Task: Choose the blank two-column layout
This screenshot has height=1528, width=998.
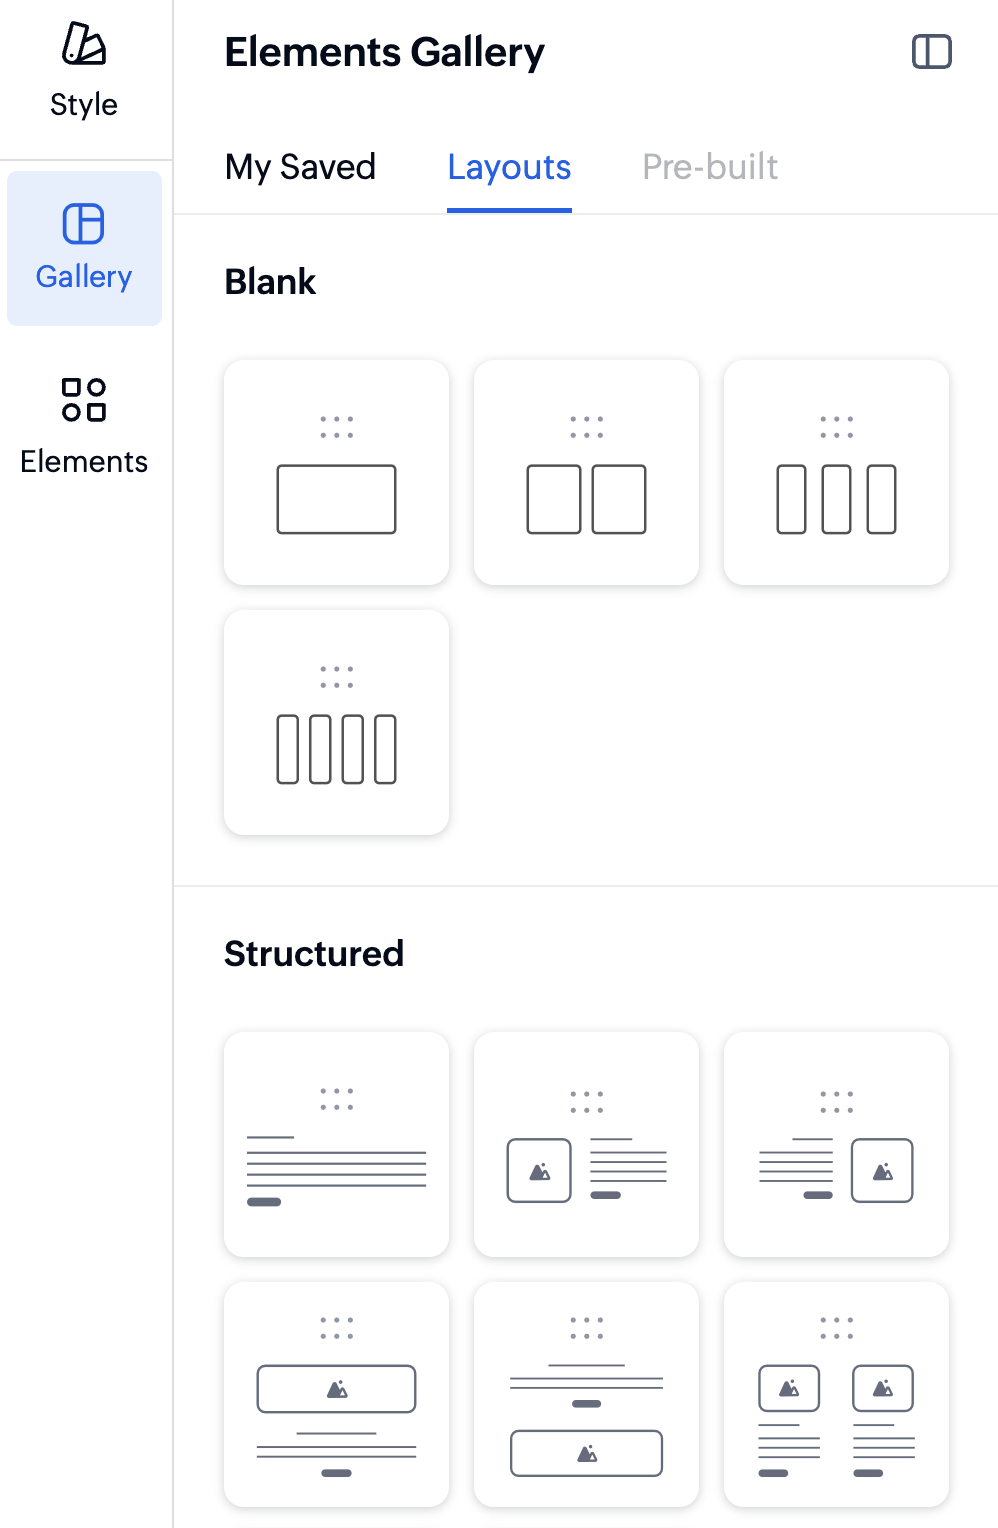Action: click(x=586, y=472)
